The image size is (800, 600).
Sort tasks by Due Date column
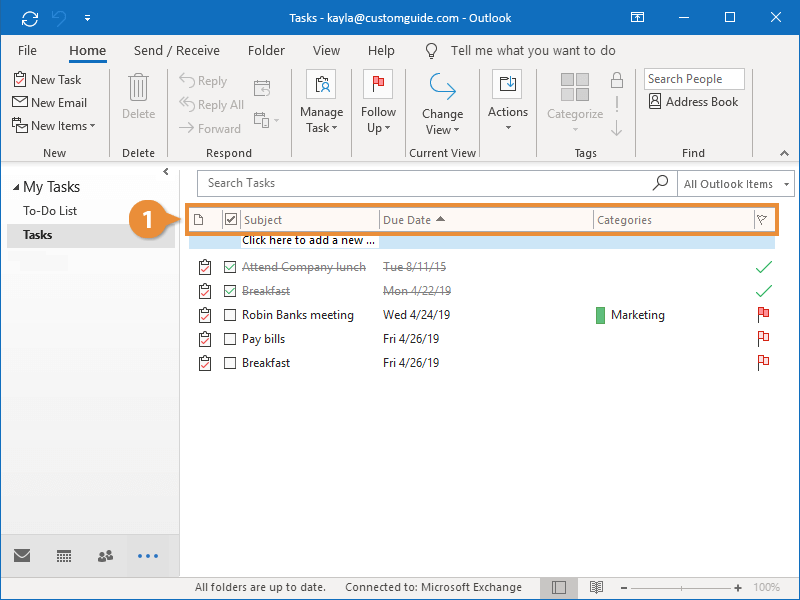coord(486,220)
